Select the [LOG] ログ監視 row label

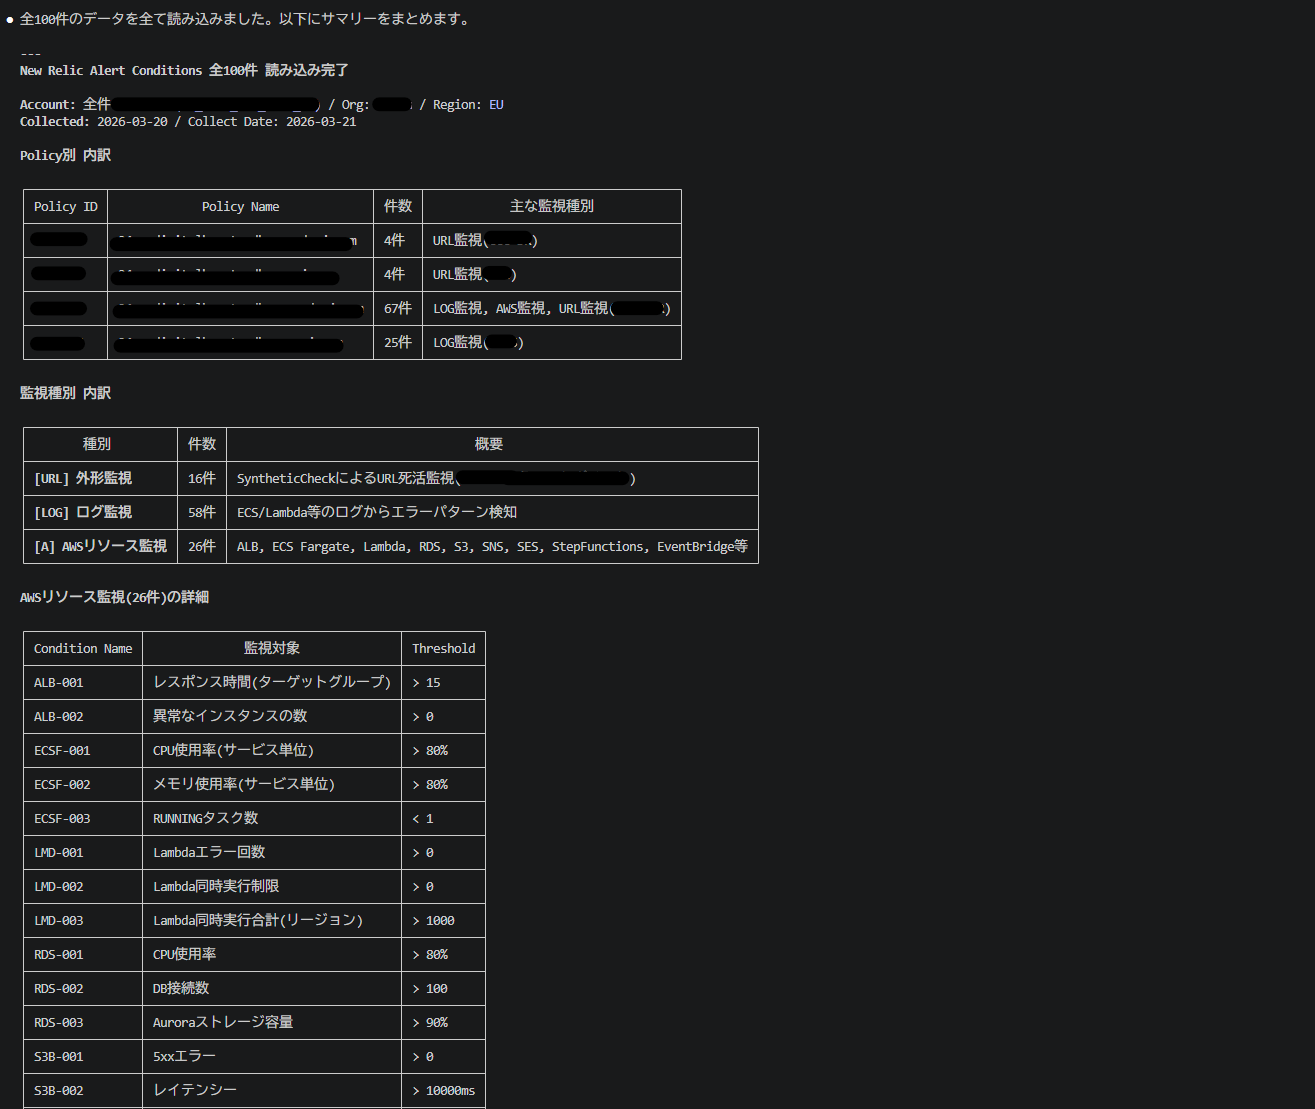tap(83, 513)
